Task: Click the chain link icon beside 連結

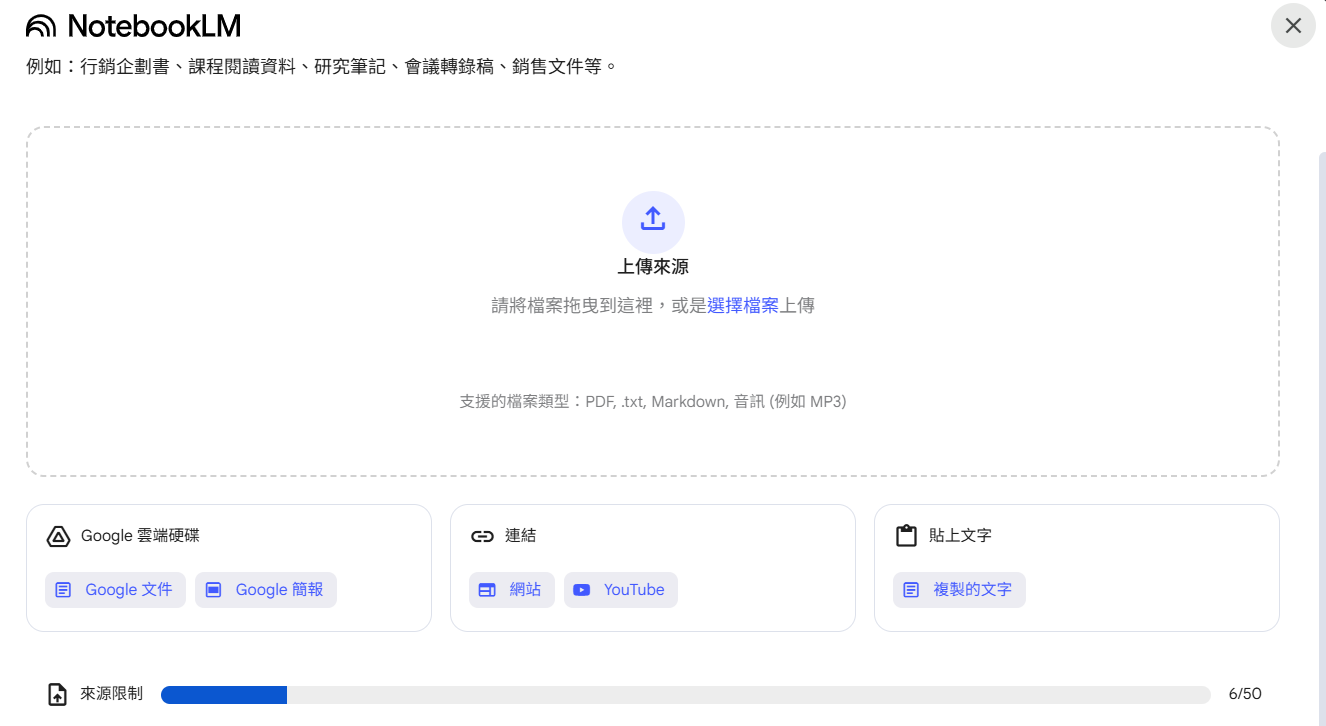Action: tap(482, 536)
